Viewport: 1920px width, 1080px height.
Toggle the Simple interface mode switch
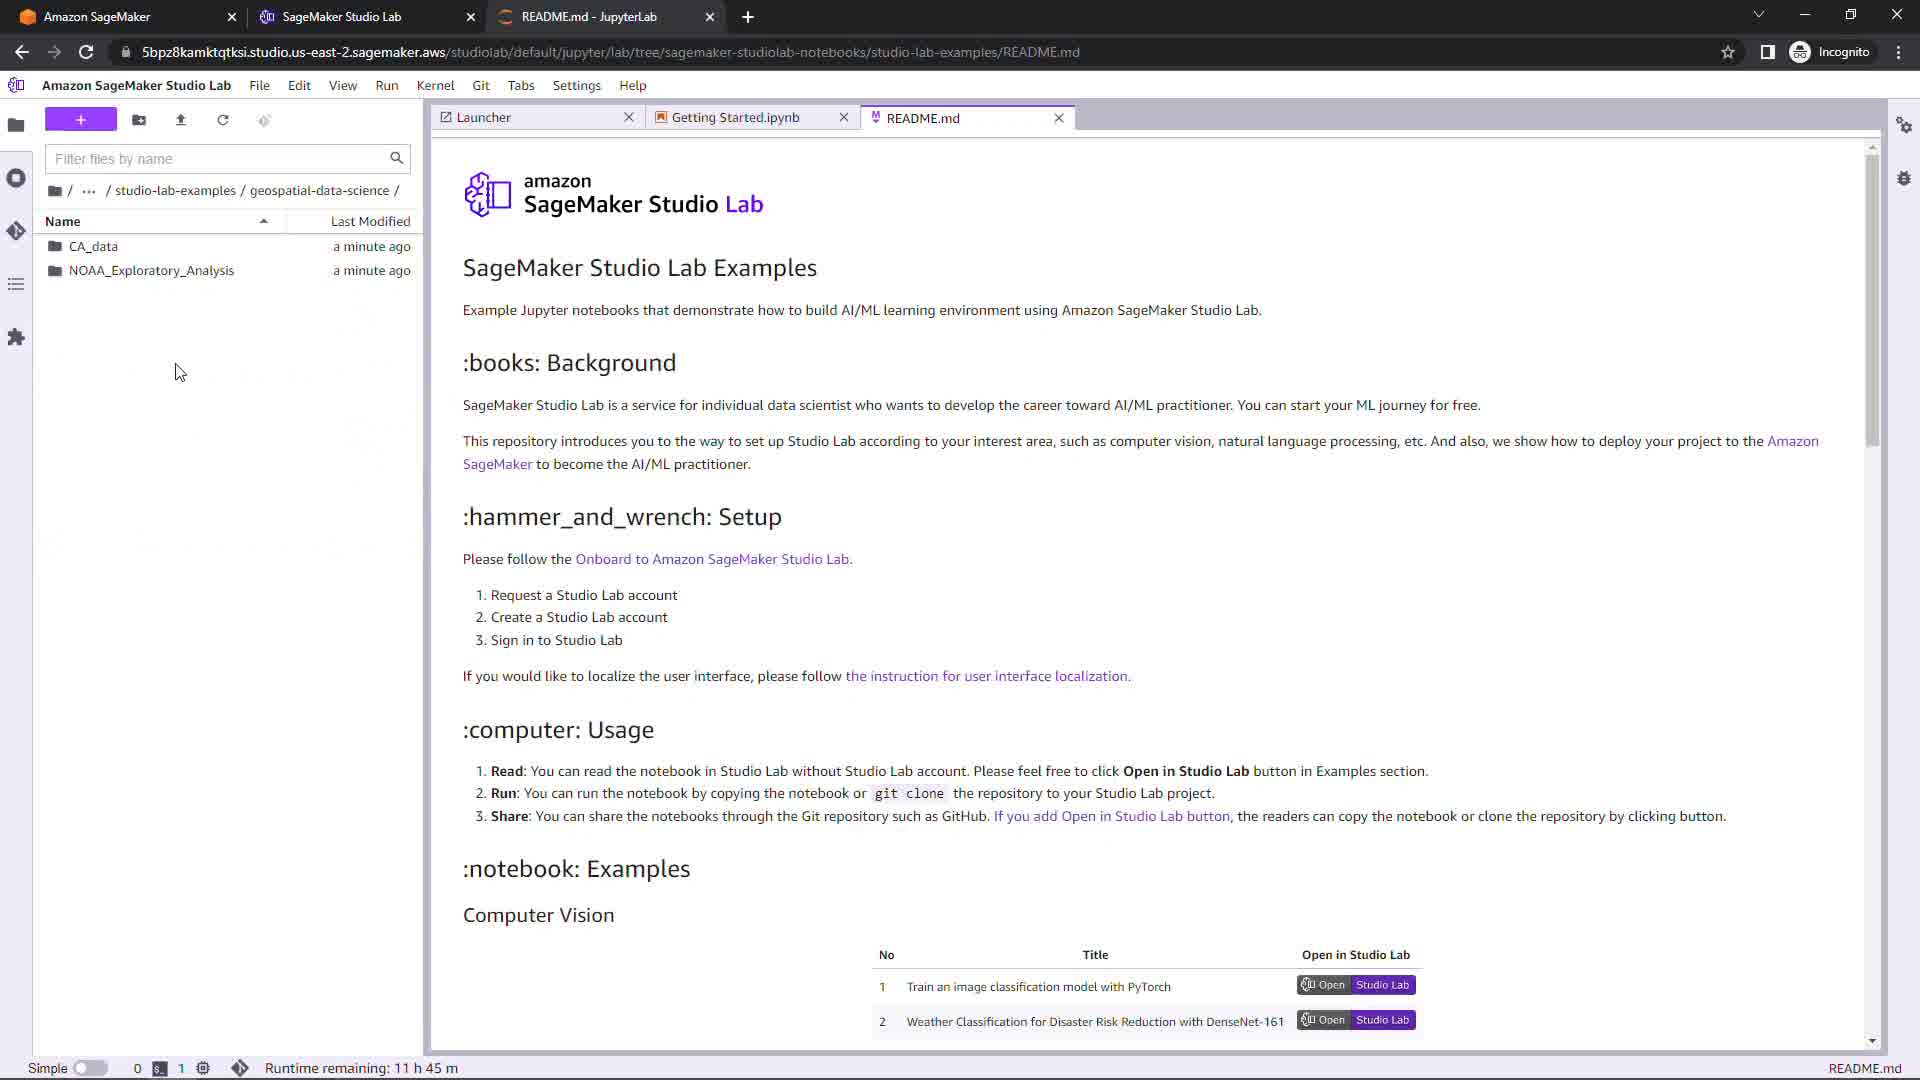point(90,1068)
